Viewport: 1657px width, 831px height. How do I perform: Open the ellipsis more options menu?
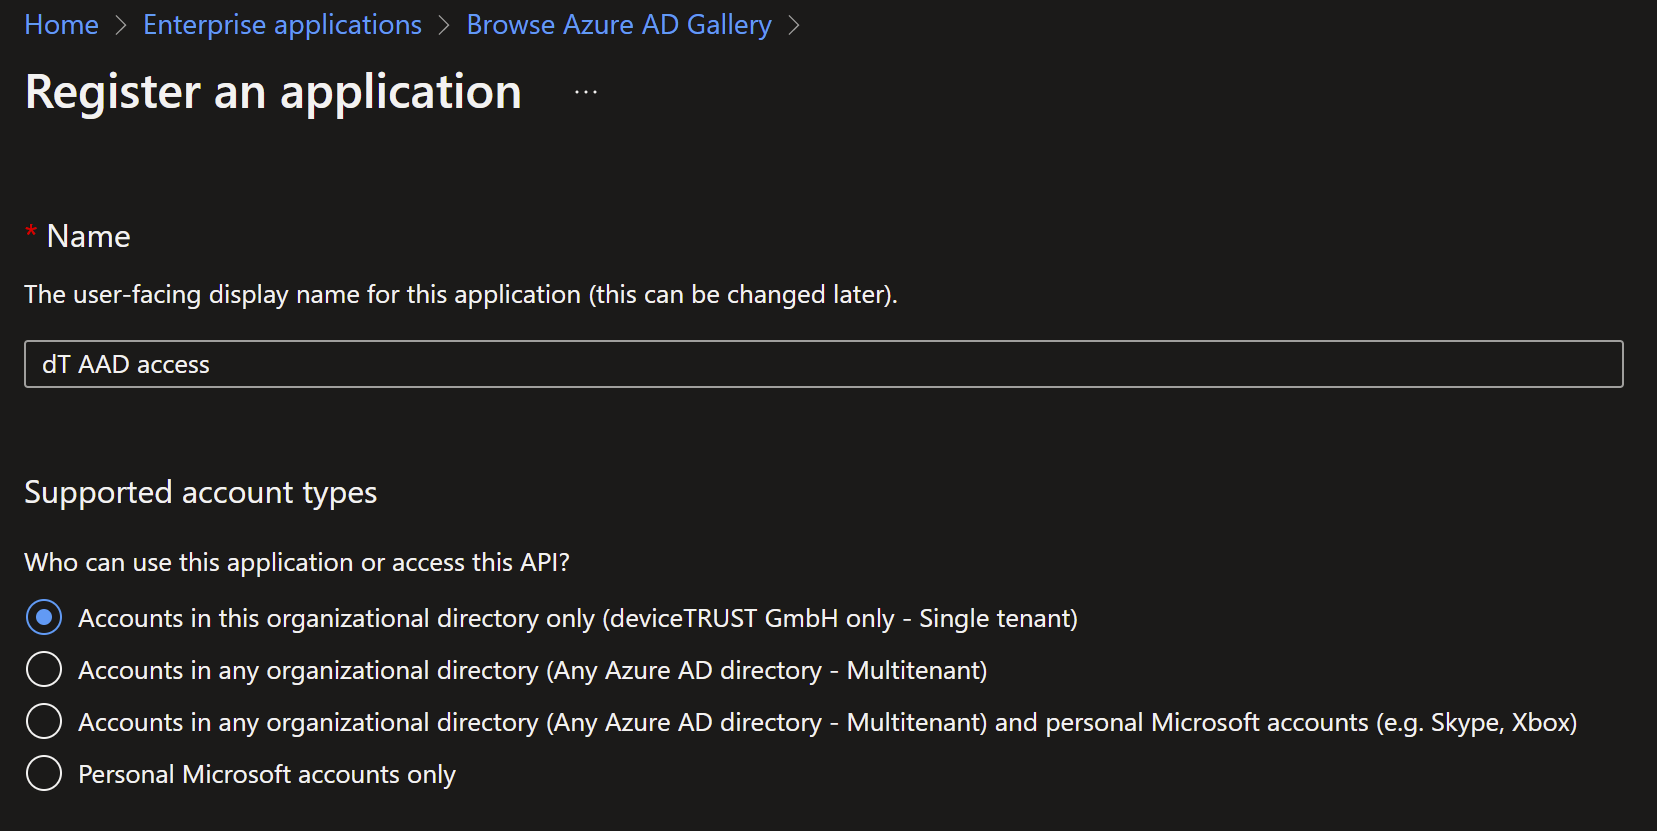coord(586,92)
